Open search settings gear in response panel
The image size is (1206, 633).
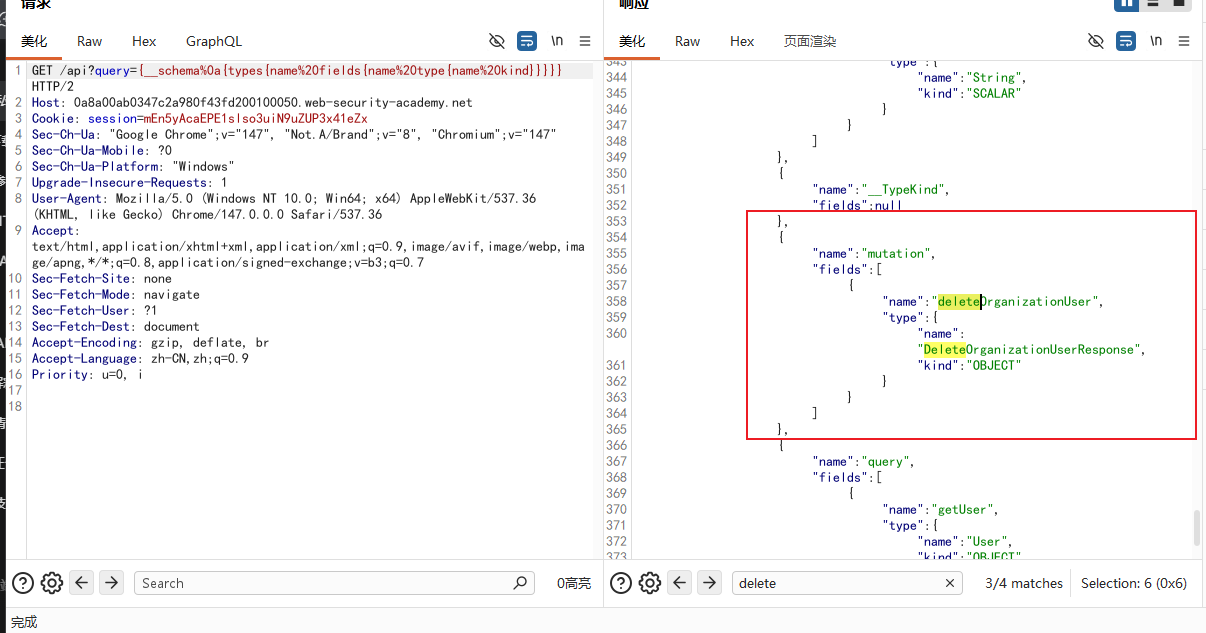click(x=650, y=583)
